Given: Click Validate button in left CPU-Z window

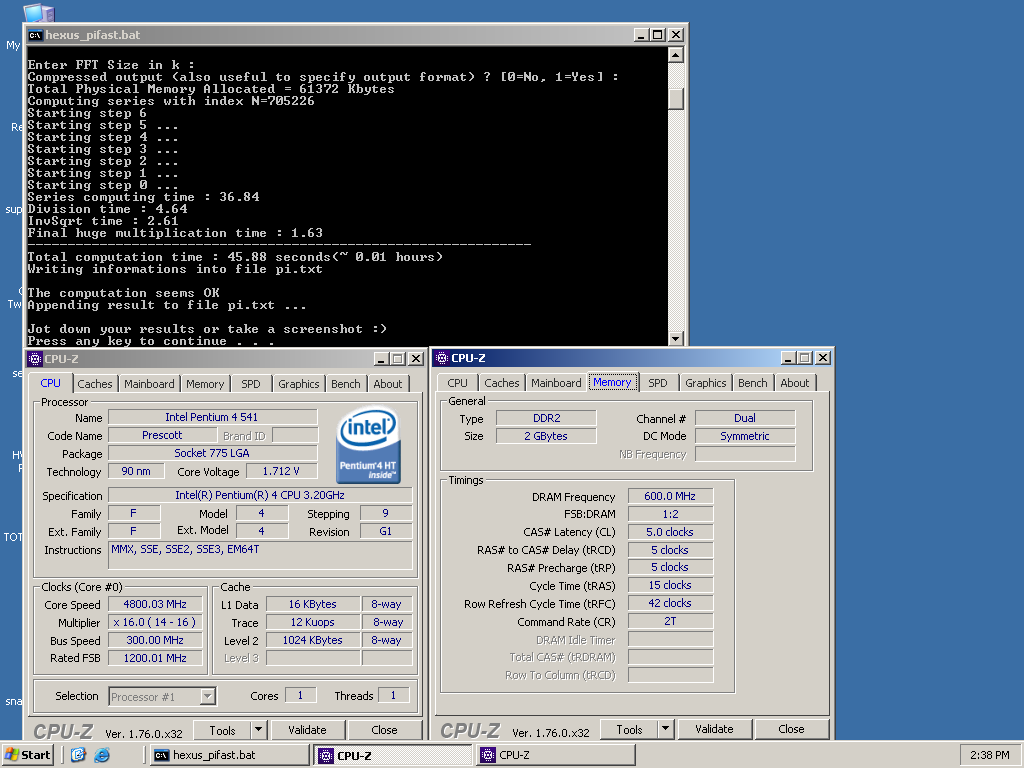Looking at the screenshot, I should (308, 730).
